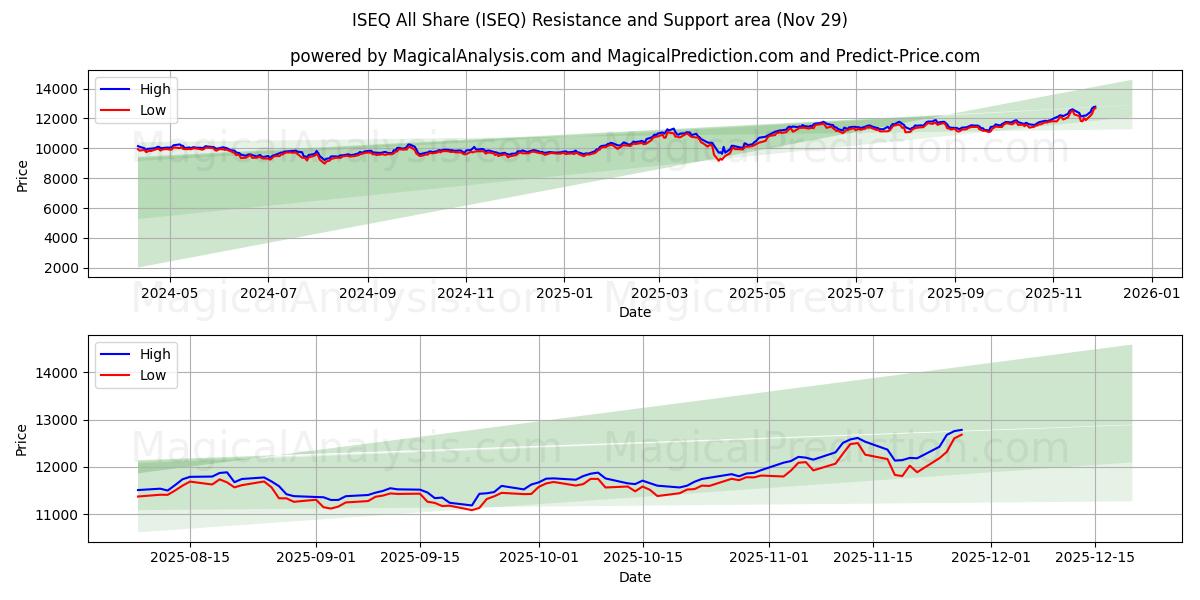Image resolution: width=1200 pixels, height=600 pixels.
Task: Expand the bottom chart legend box
Action: click(138, 363)
